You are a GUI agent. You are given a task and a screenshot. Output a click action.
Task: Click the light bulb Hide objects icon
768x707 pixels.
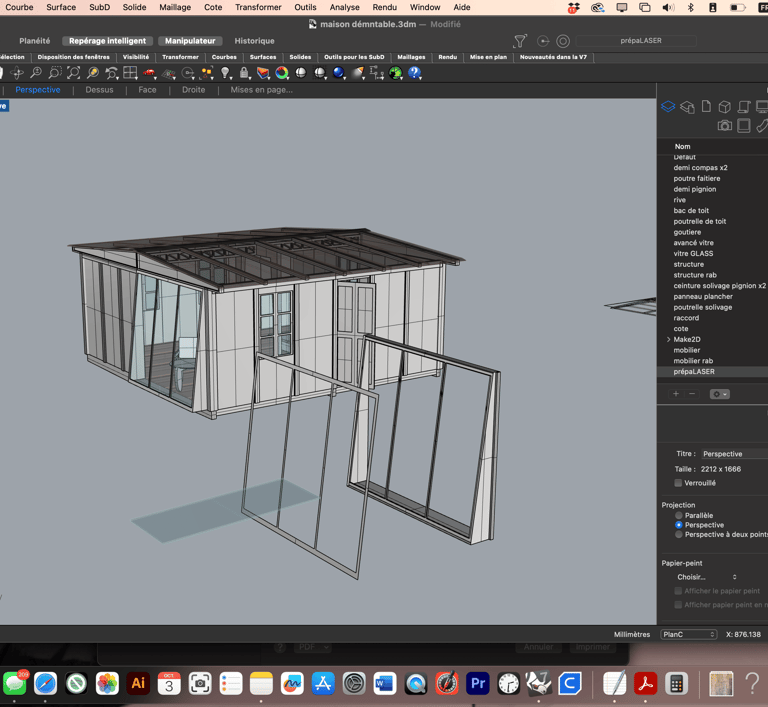(225, 73)
